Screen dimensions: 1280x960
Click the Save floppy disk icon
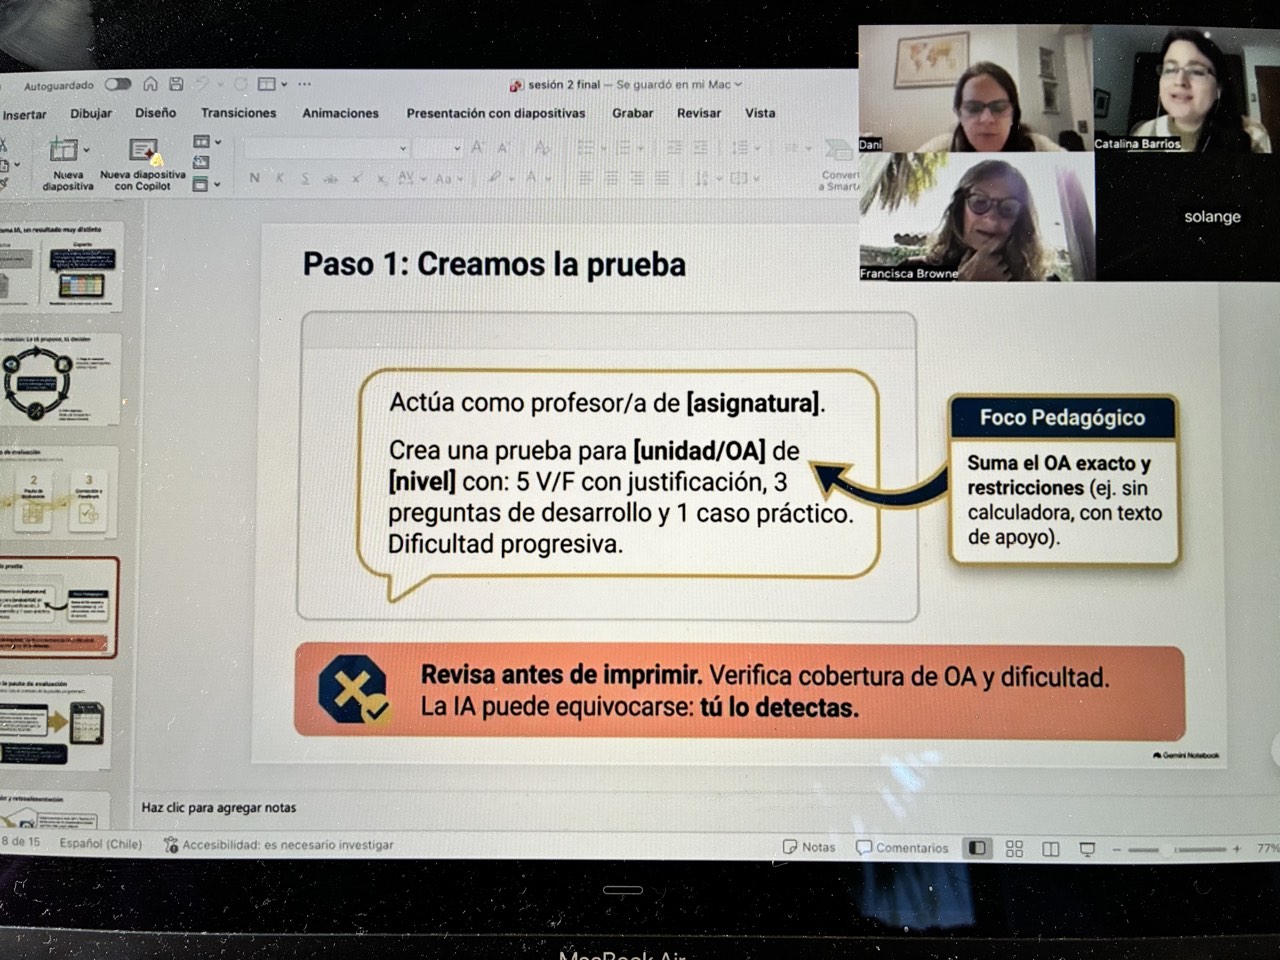click(x=176, y=84)
